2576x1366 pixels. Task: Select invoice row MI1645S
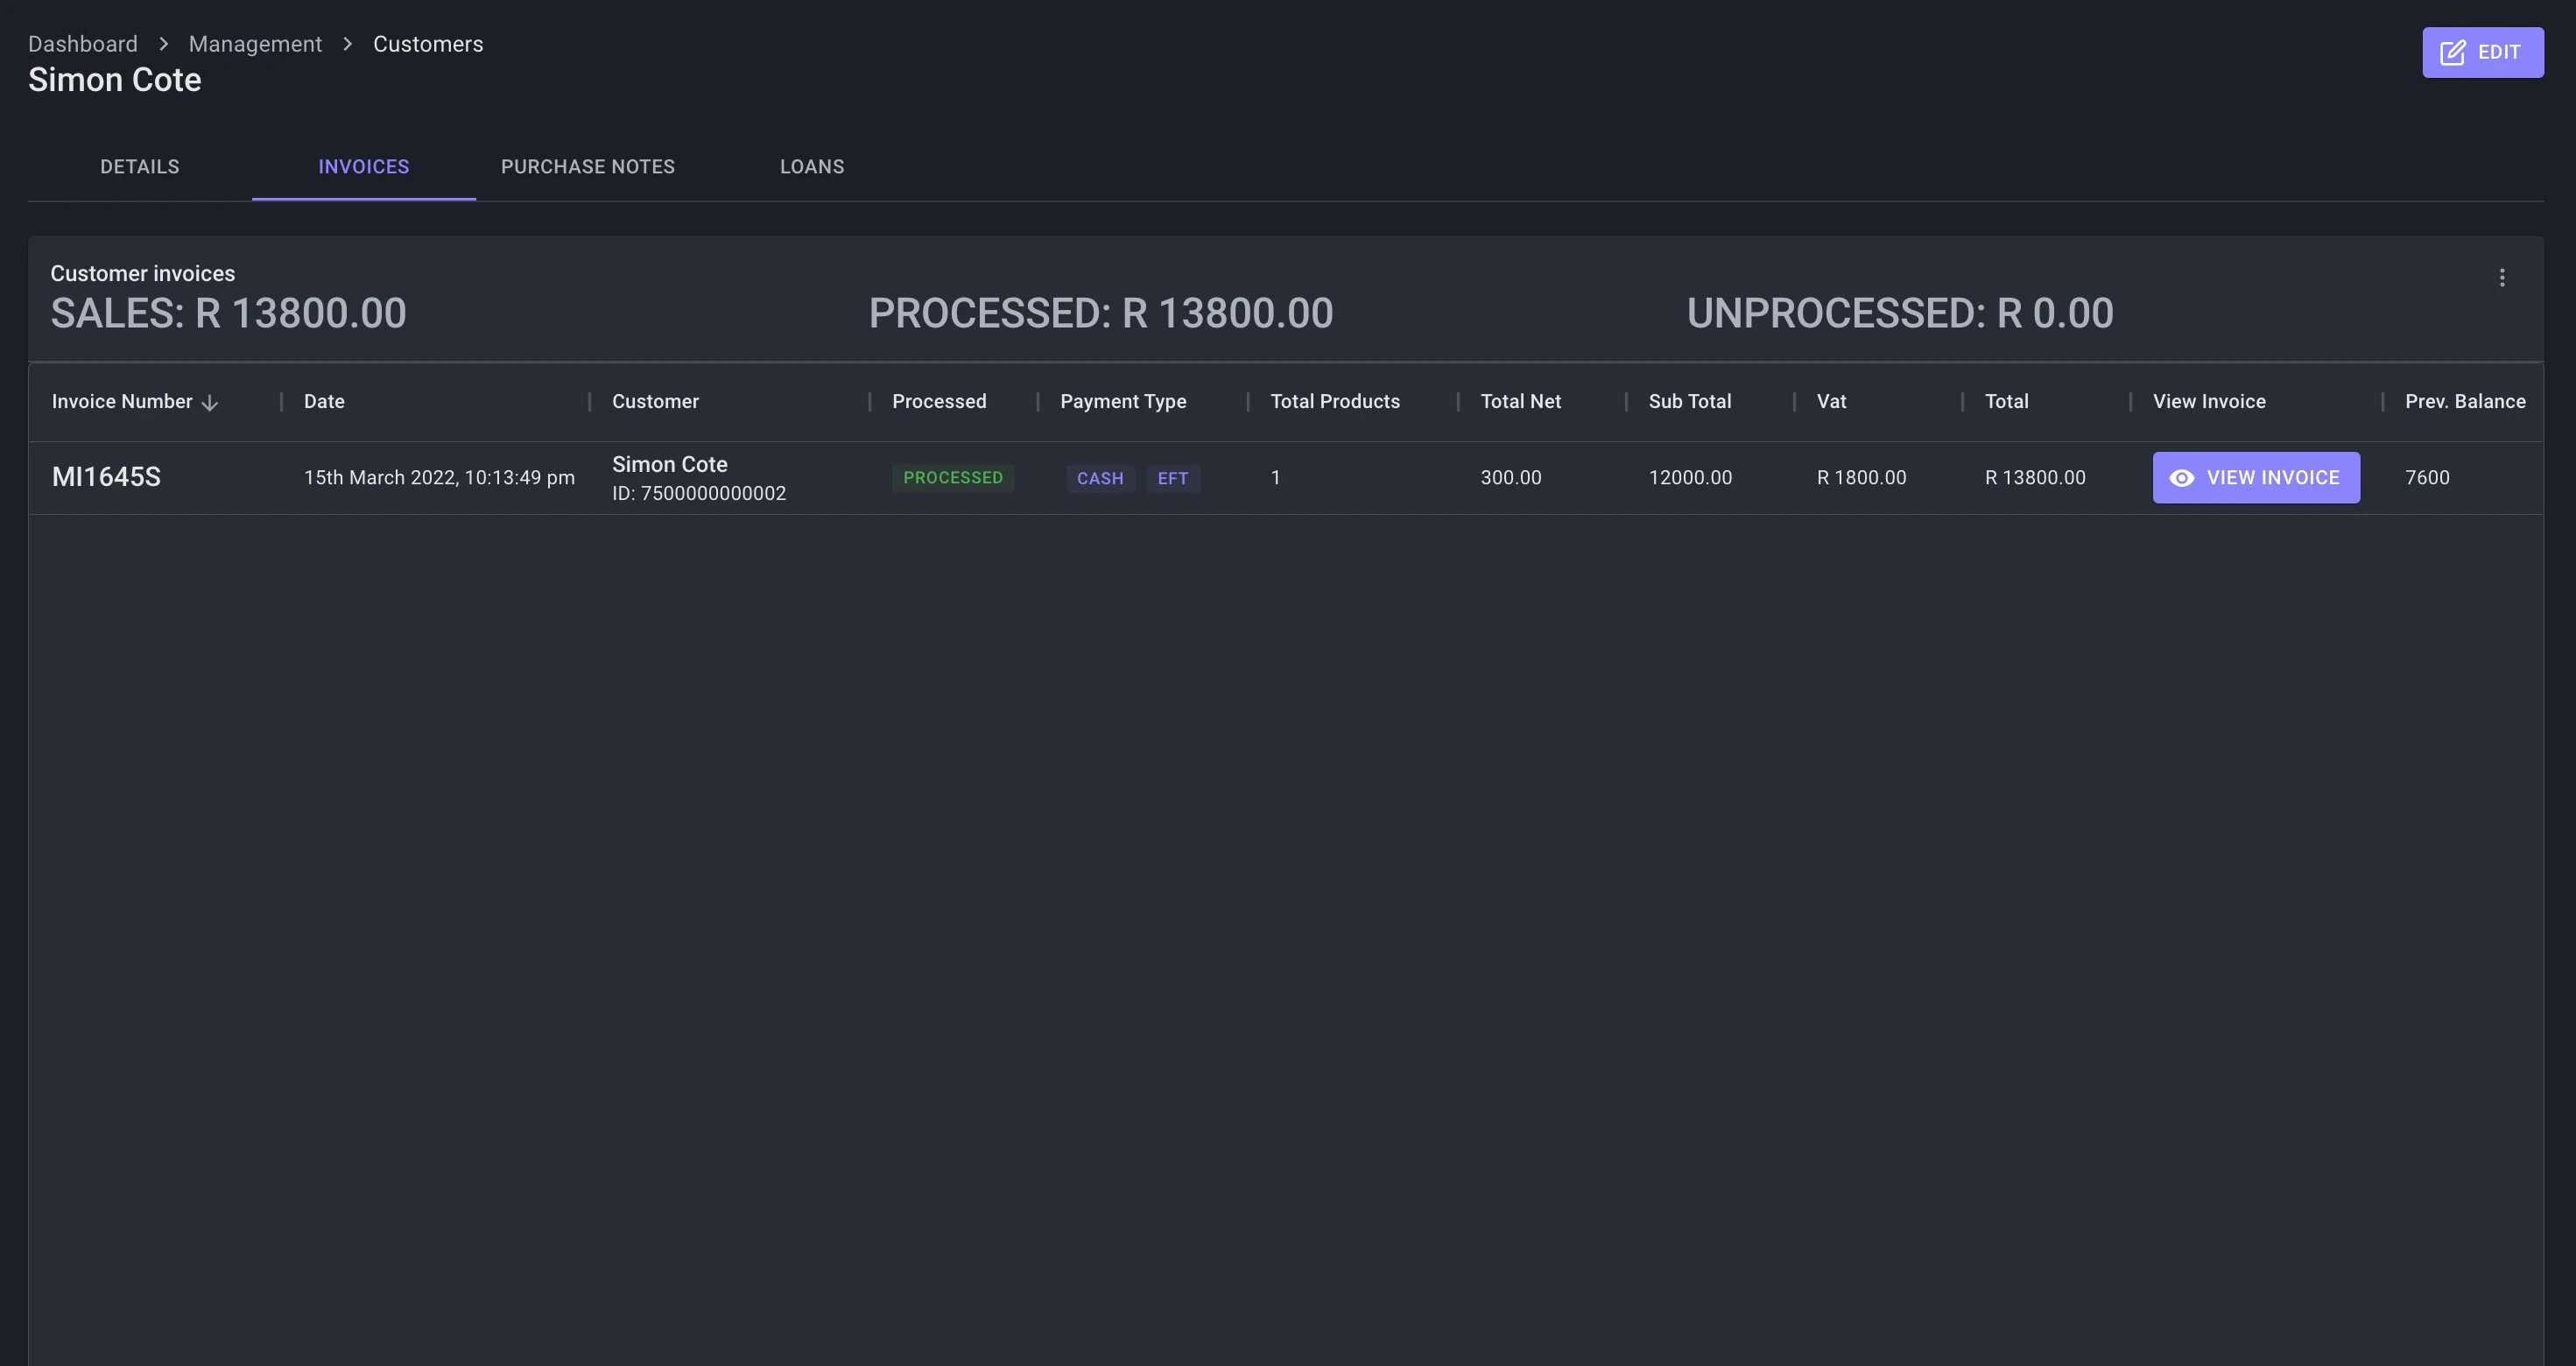point(106,477)
